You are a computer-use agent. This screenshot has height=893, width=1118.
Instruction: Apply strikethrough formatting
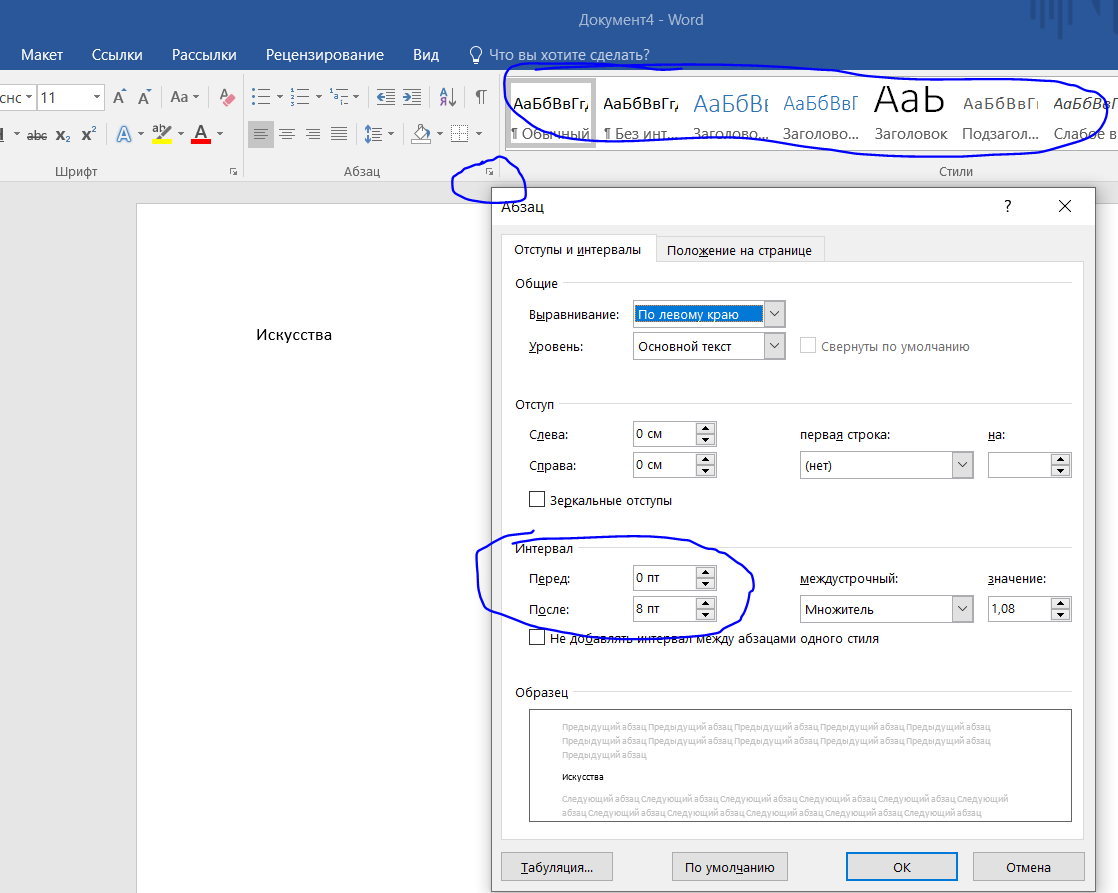[37, 134]
